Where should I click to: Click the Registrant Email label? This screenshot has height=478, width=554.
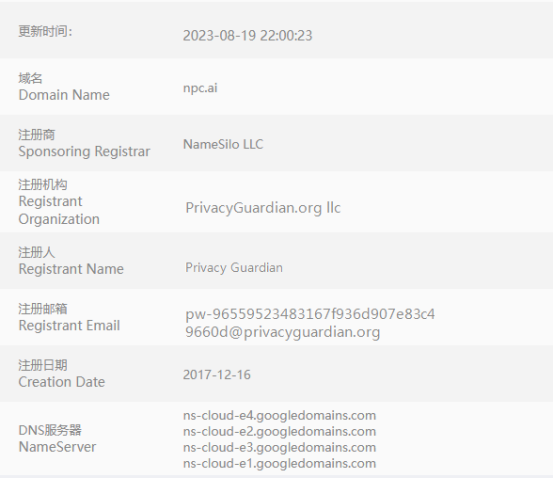[69, 325]
